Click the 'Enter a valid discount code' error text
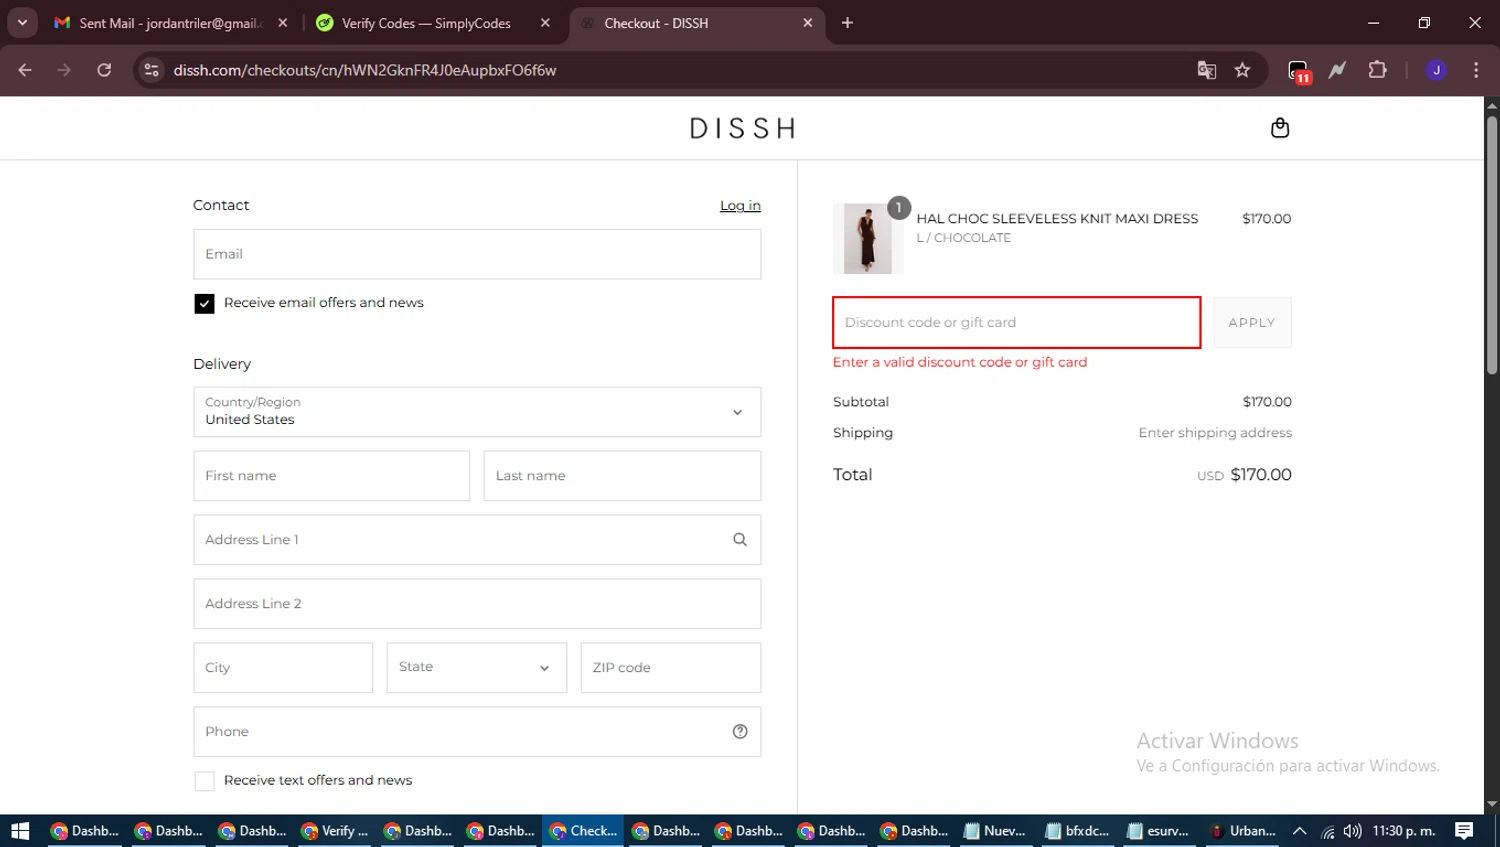The height and width of the screenshot is (847, 1500). coord(960,362)
